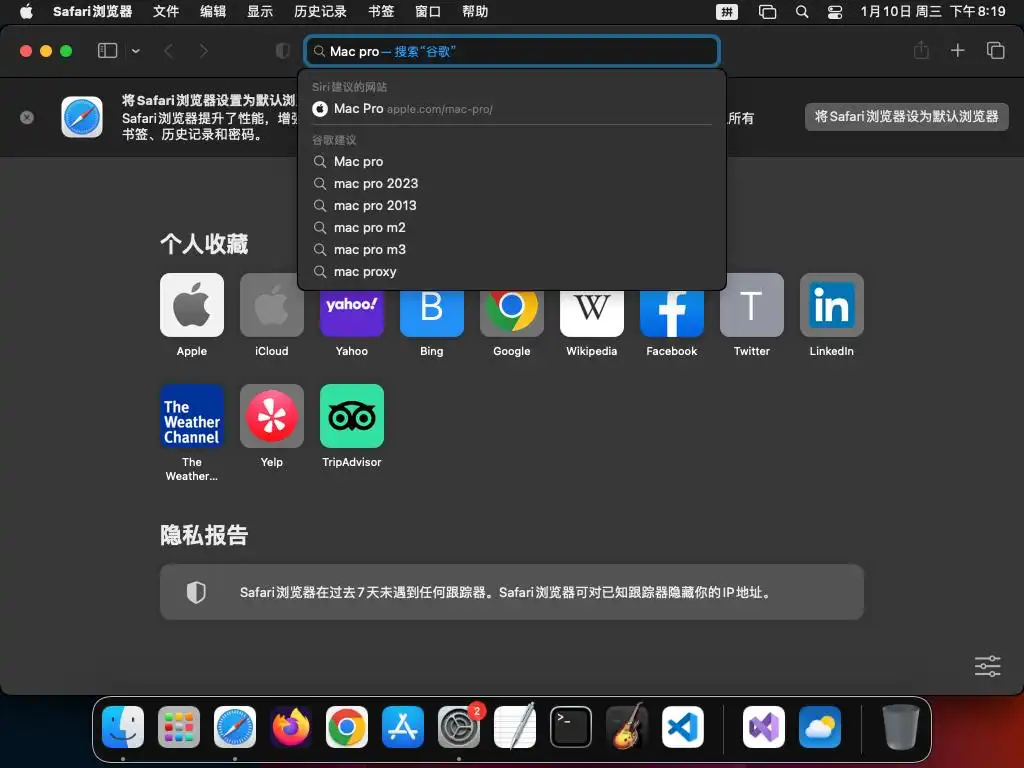Open the Apple favorite tile
The height and width of the screenshot is (768, 1024).
coord(191,305)
